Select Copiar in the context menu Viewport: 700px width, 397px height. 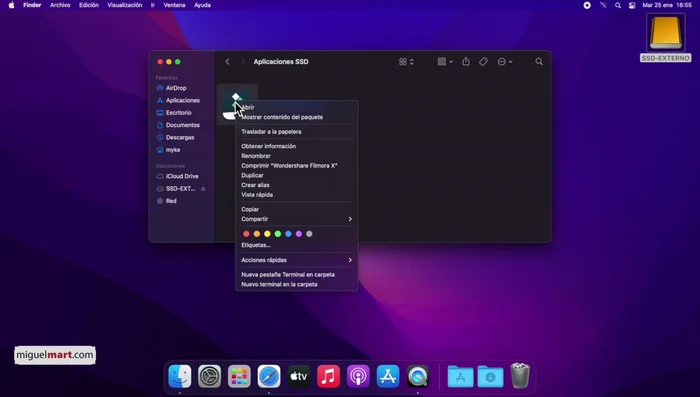click(x=296, y=209)
